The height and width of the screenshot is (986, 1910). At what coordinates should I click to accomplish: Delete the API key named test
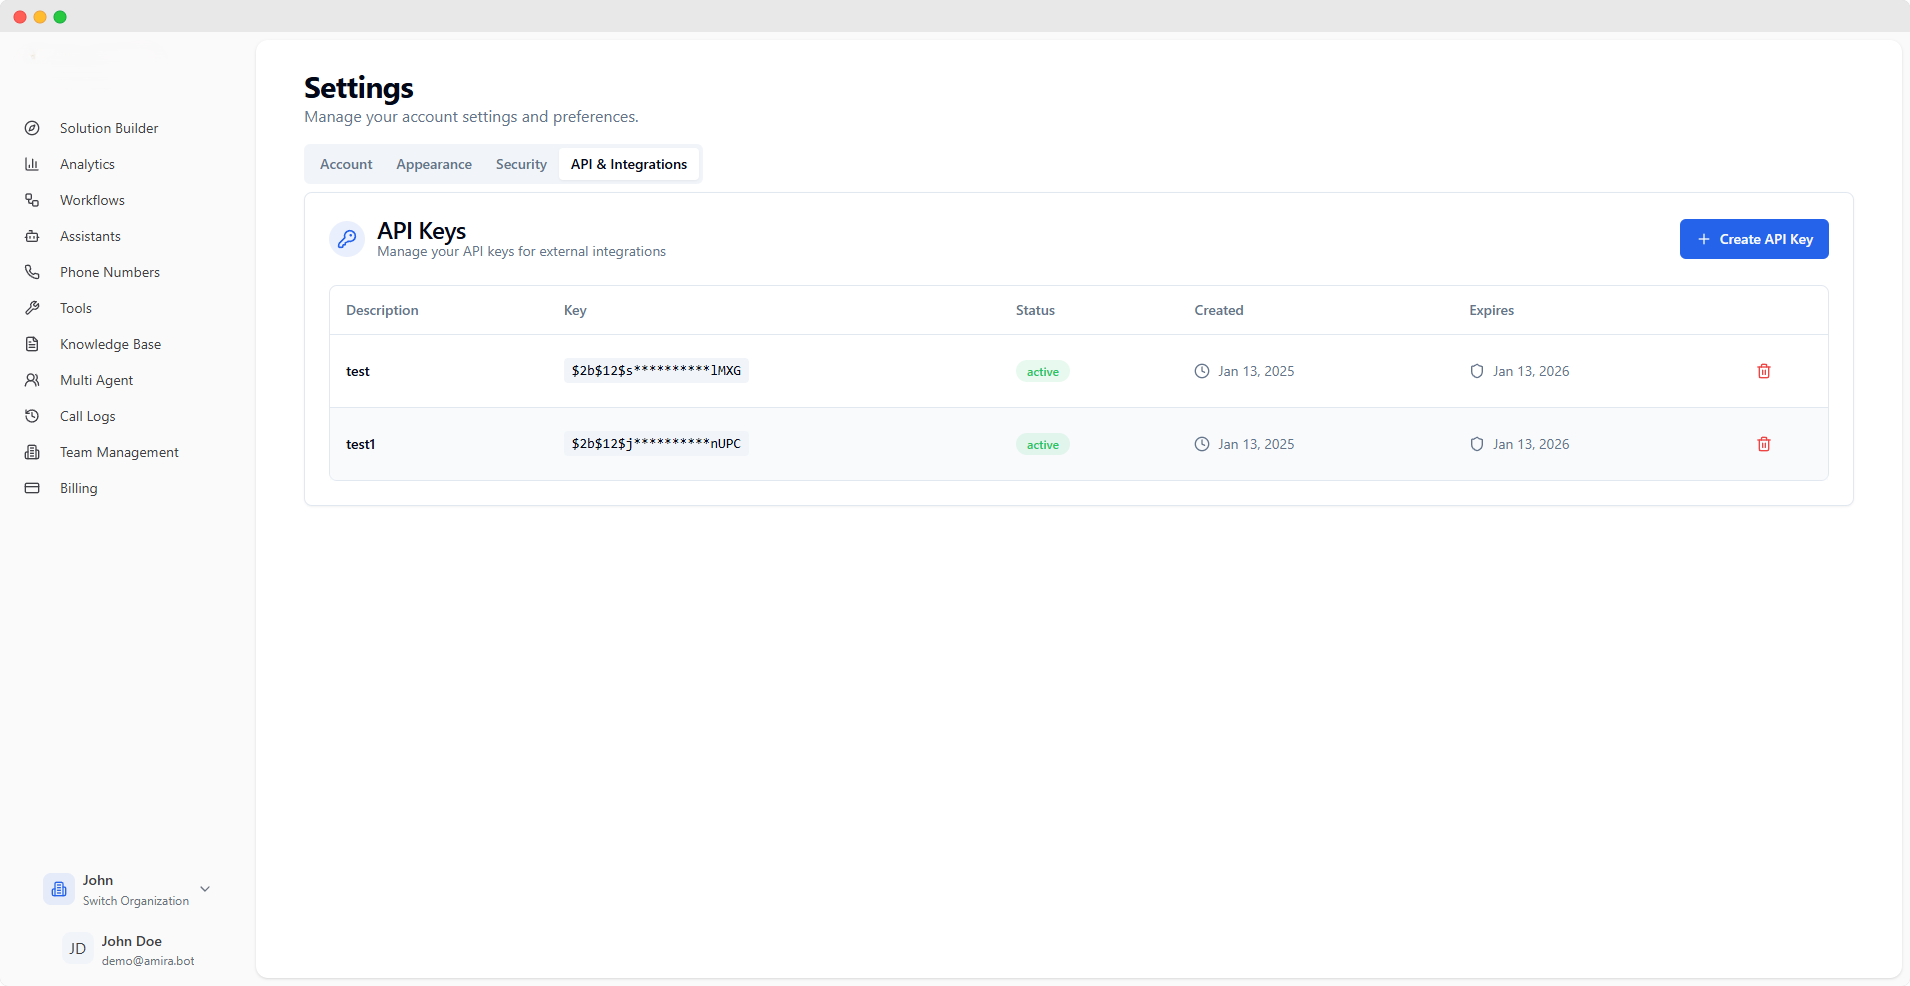tap(1763, 371)
